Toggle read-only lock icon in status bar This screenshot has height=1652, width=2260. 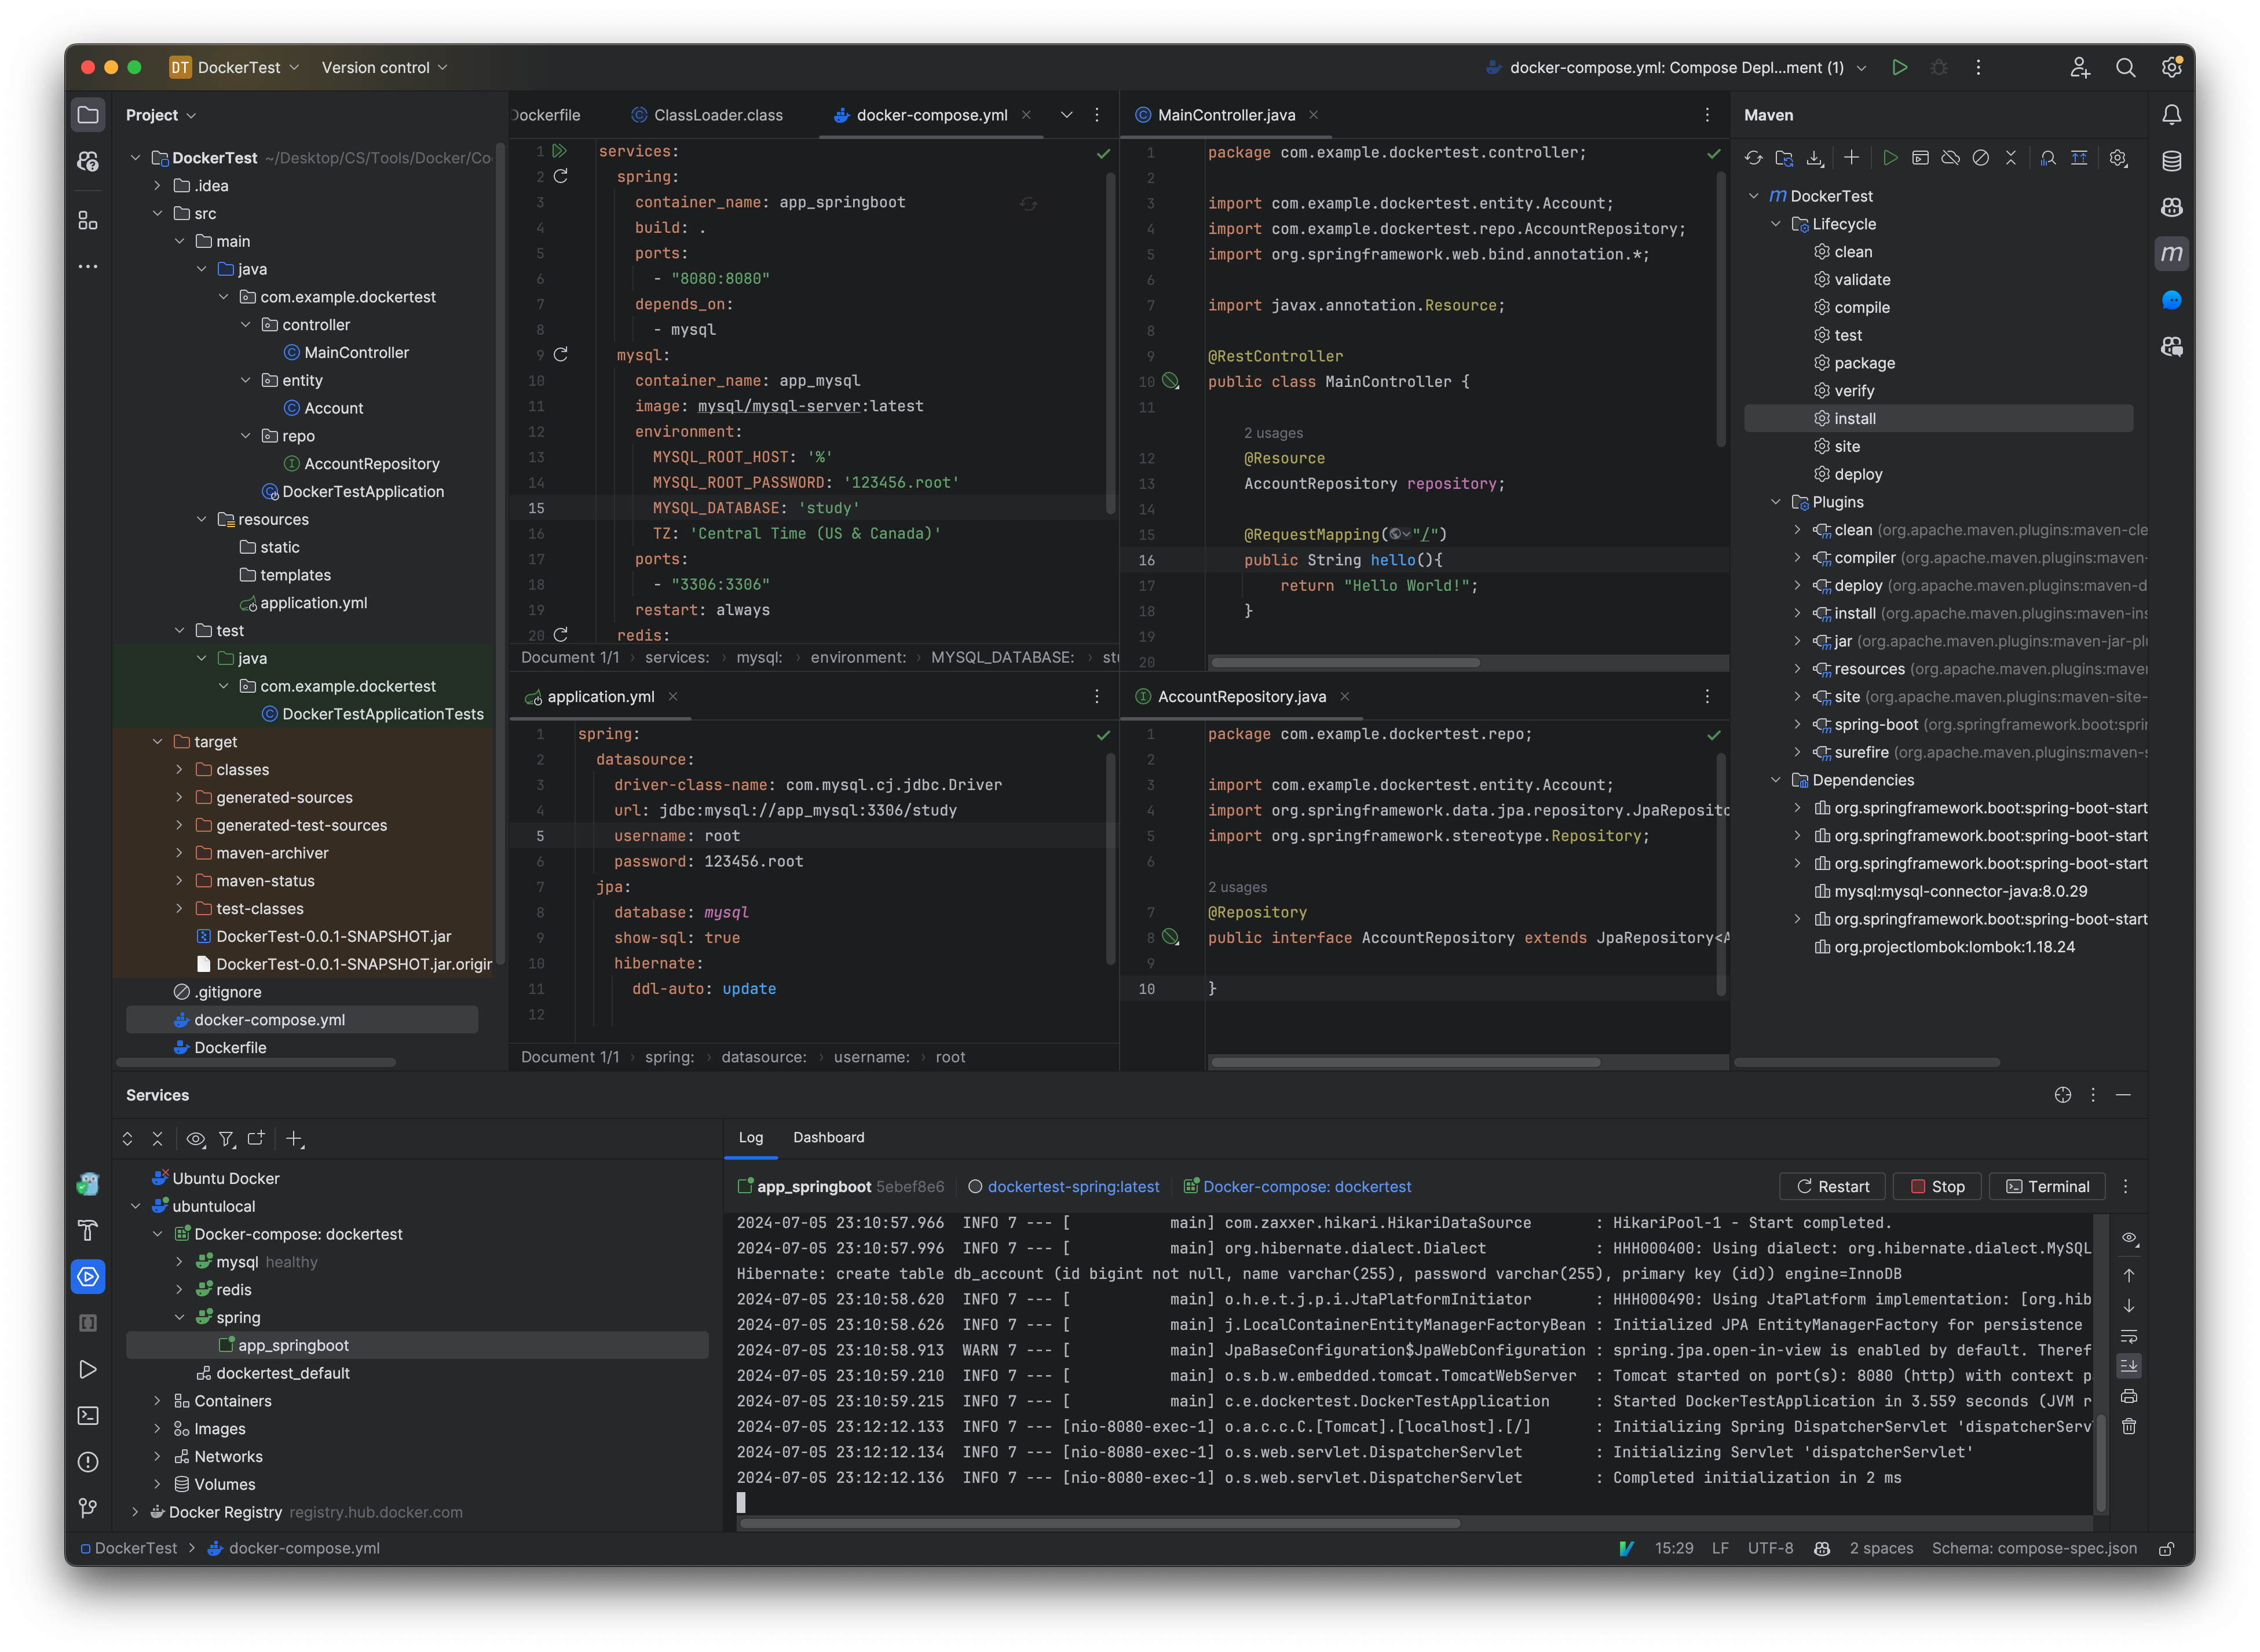(x=2166, y=1549)
